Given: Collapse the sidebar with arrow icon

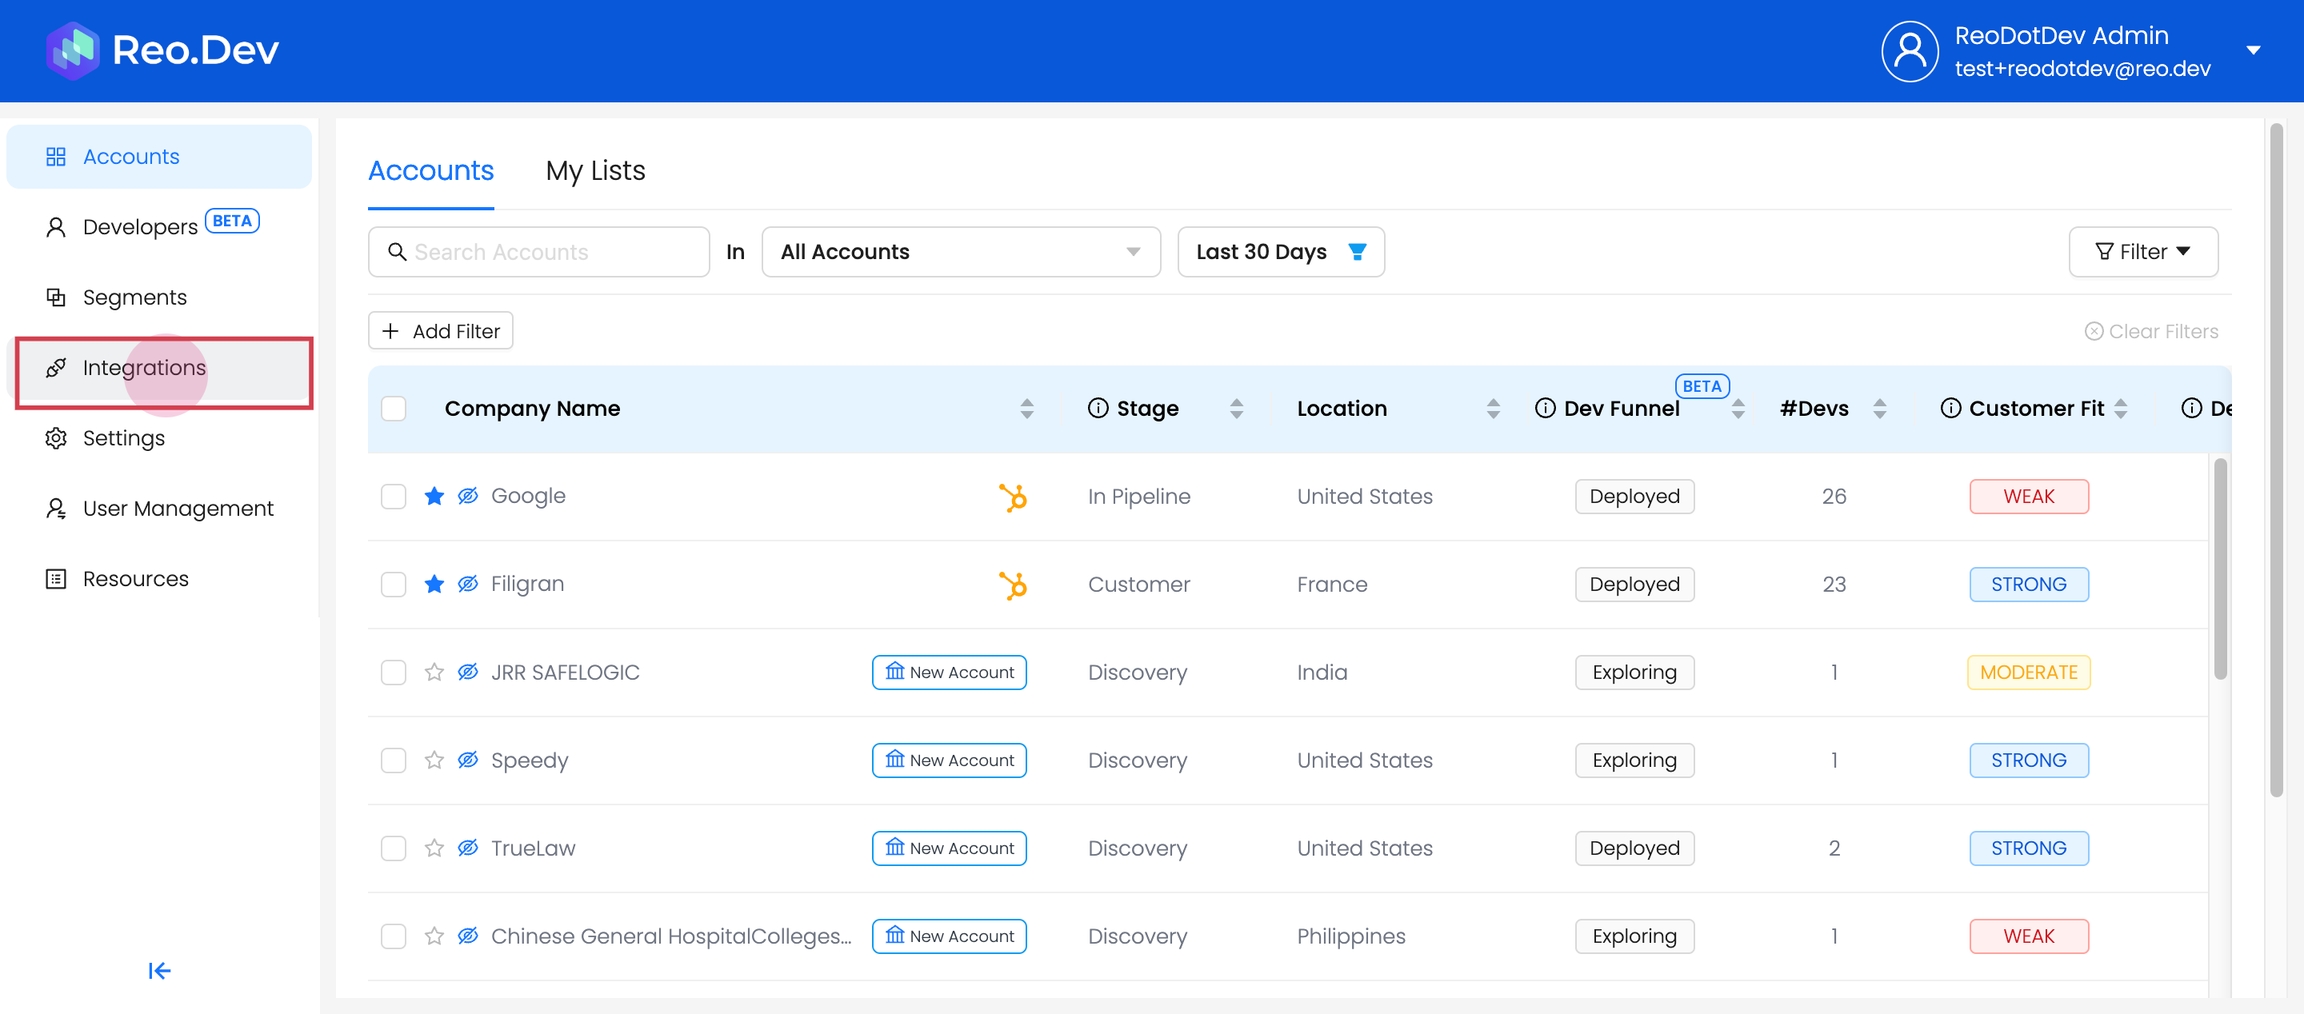Looking at the screenshot, I should (x=159, y=971).
